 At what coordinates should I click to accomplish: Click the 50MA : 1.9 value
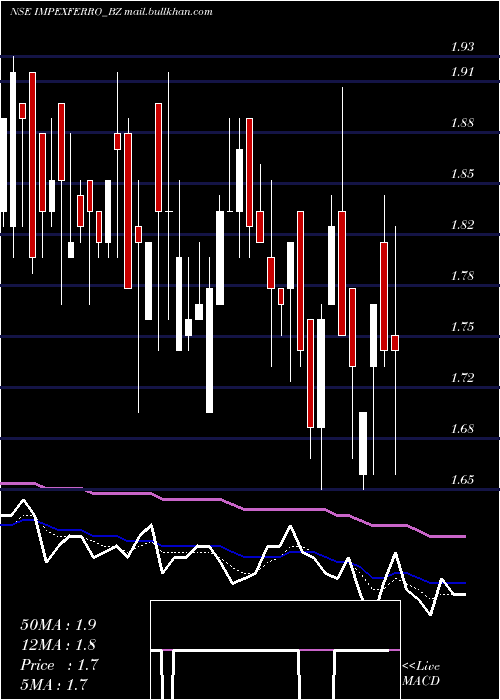58,625
